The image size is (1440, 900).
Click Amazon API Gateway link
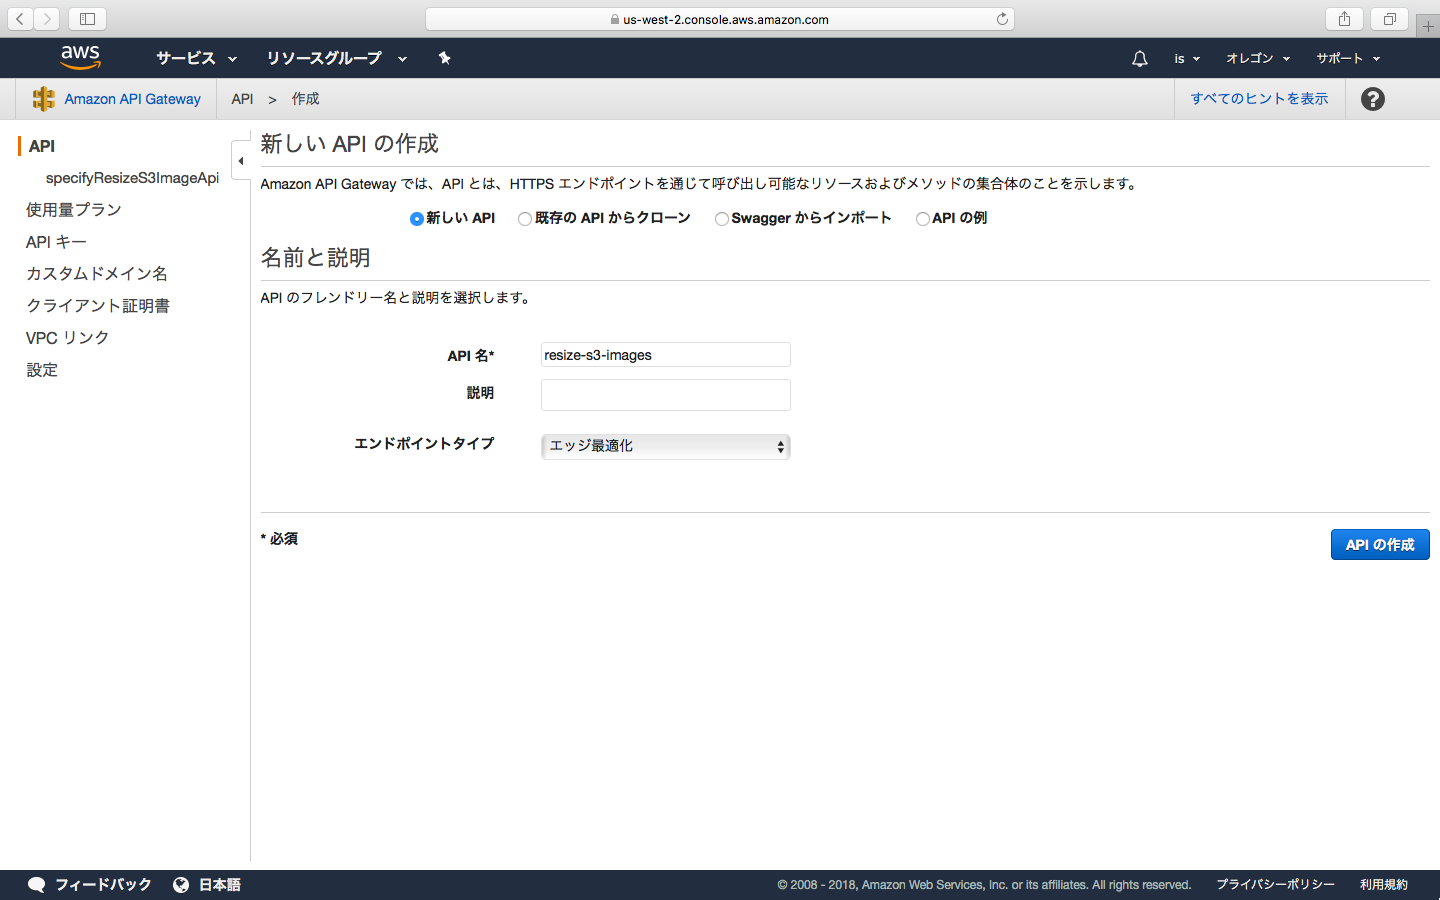[132, 99]
